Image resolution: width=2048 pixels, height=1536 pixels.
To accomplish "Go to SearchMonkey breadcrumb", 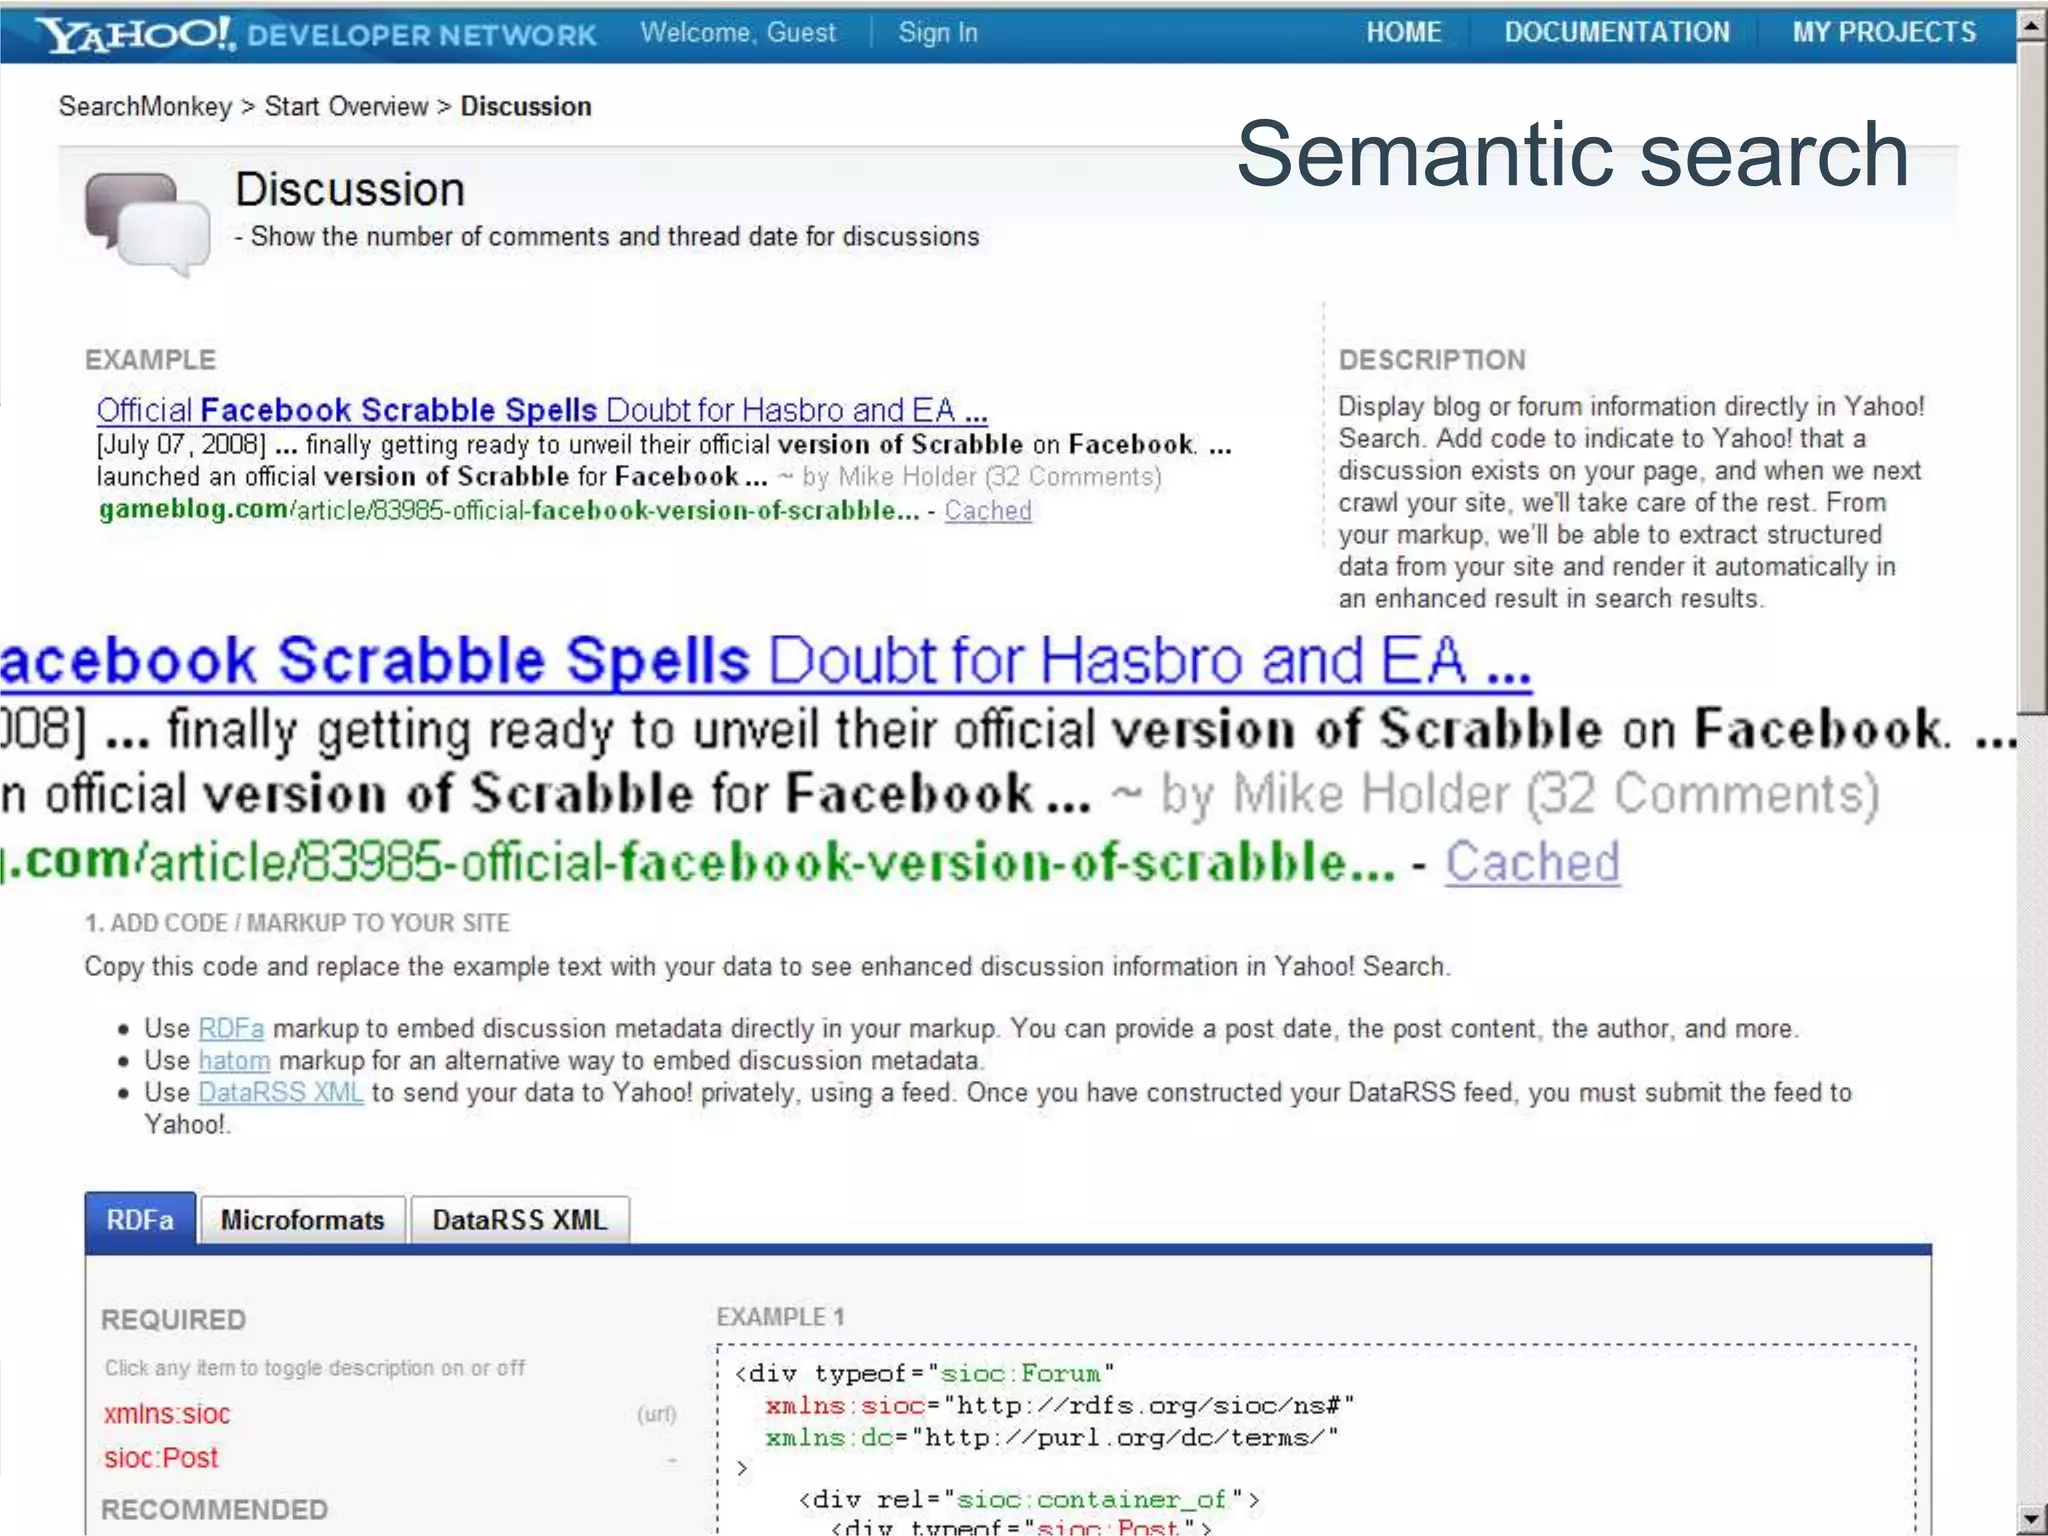I will [145, 106].
